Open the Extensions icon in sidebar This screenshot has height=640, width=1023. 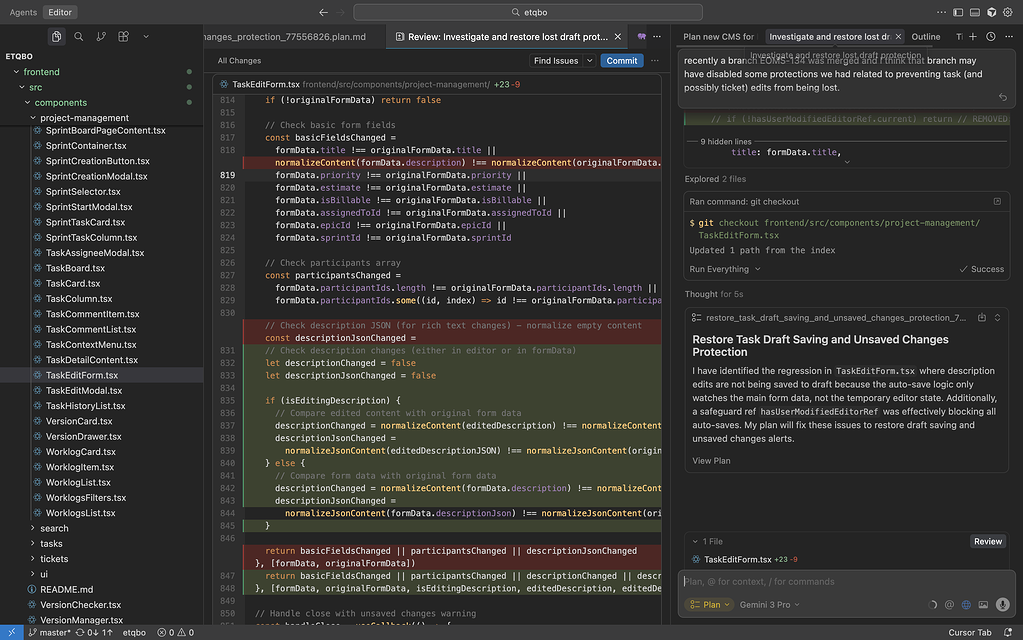(123, 37)
